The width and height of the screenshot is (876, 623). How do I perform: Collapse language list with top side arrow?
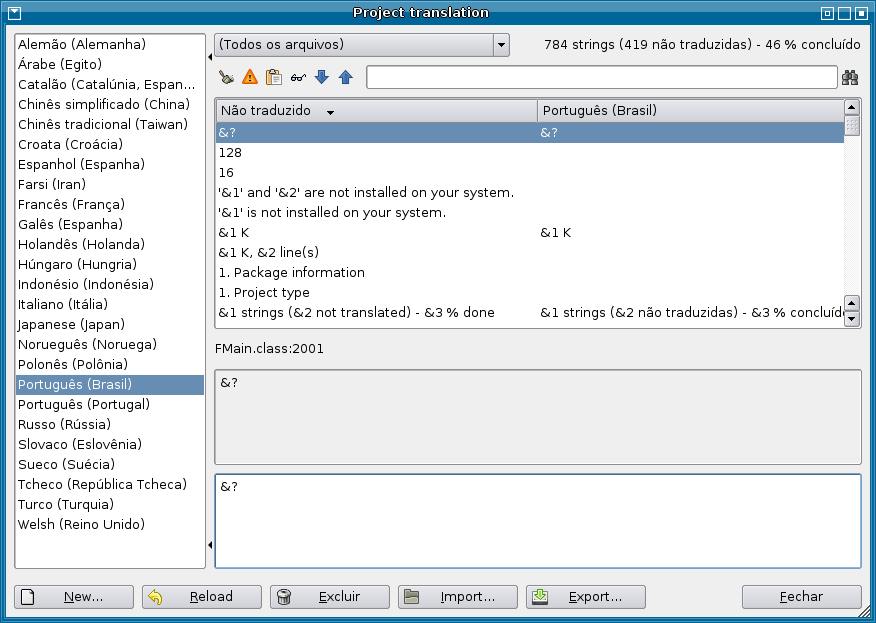click(210, 56)
